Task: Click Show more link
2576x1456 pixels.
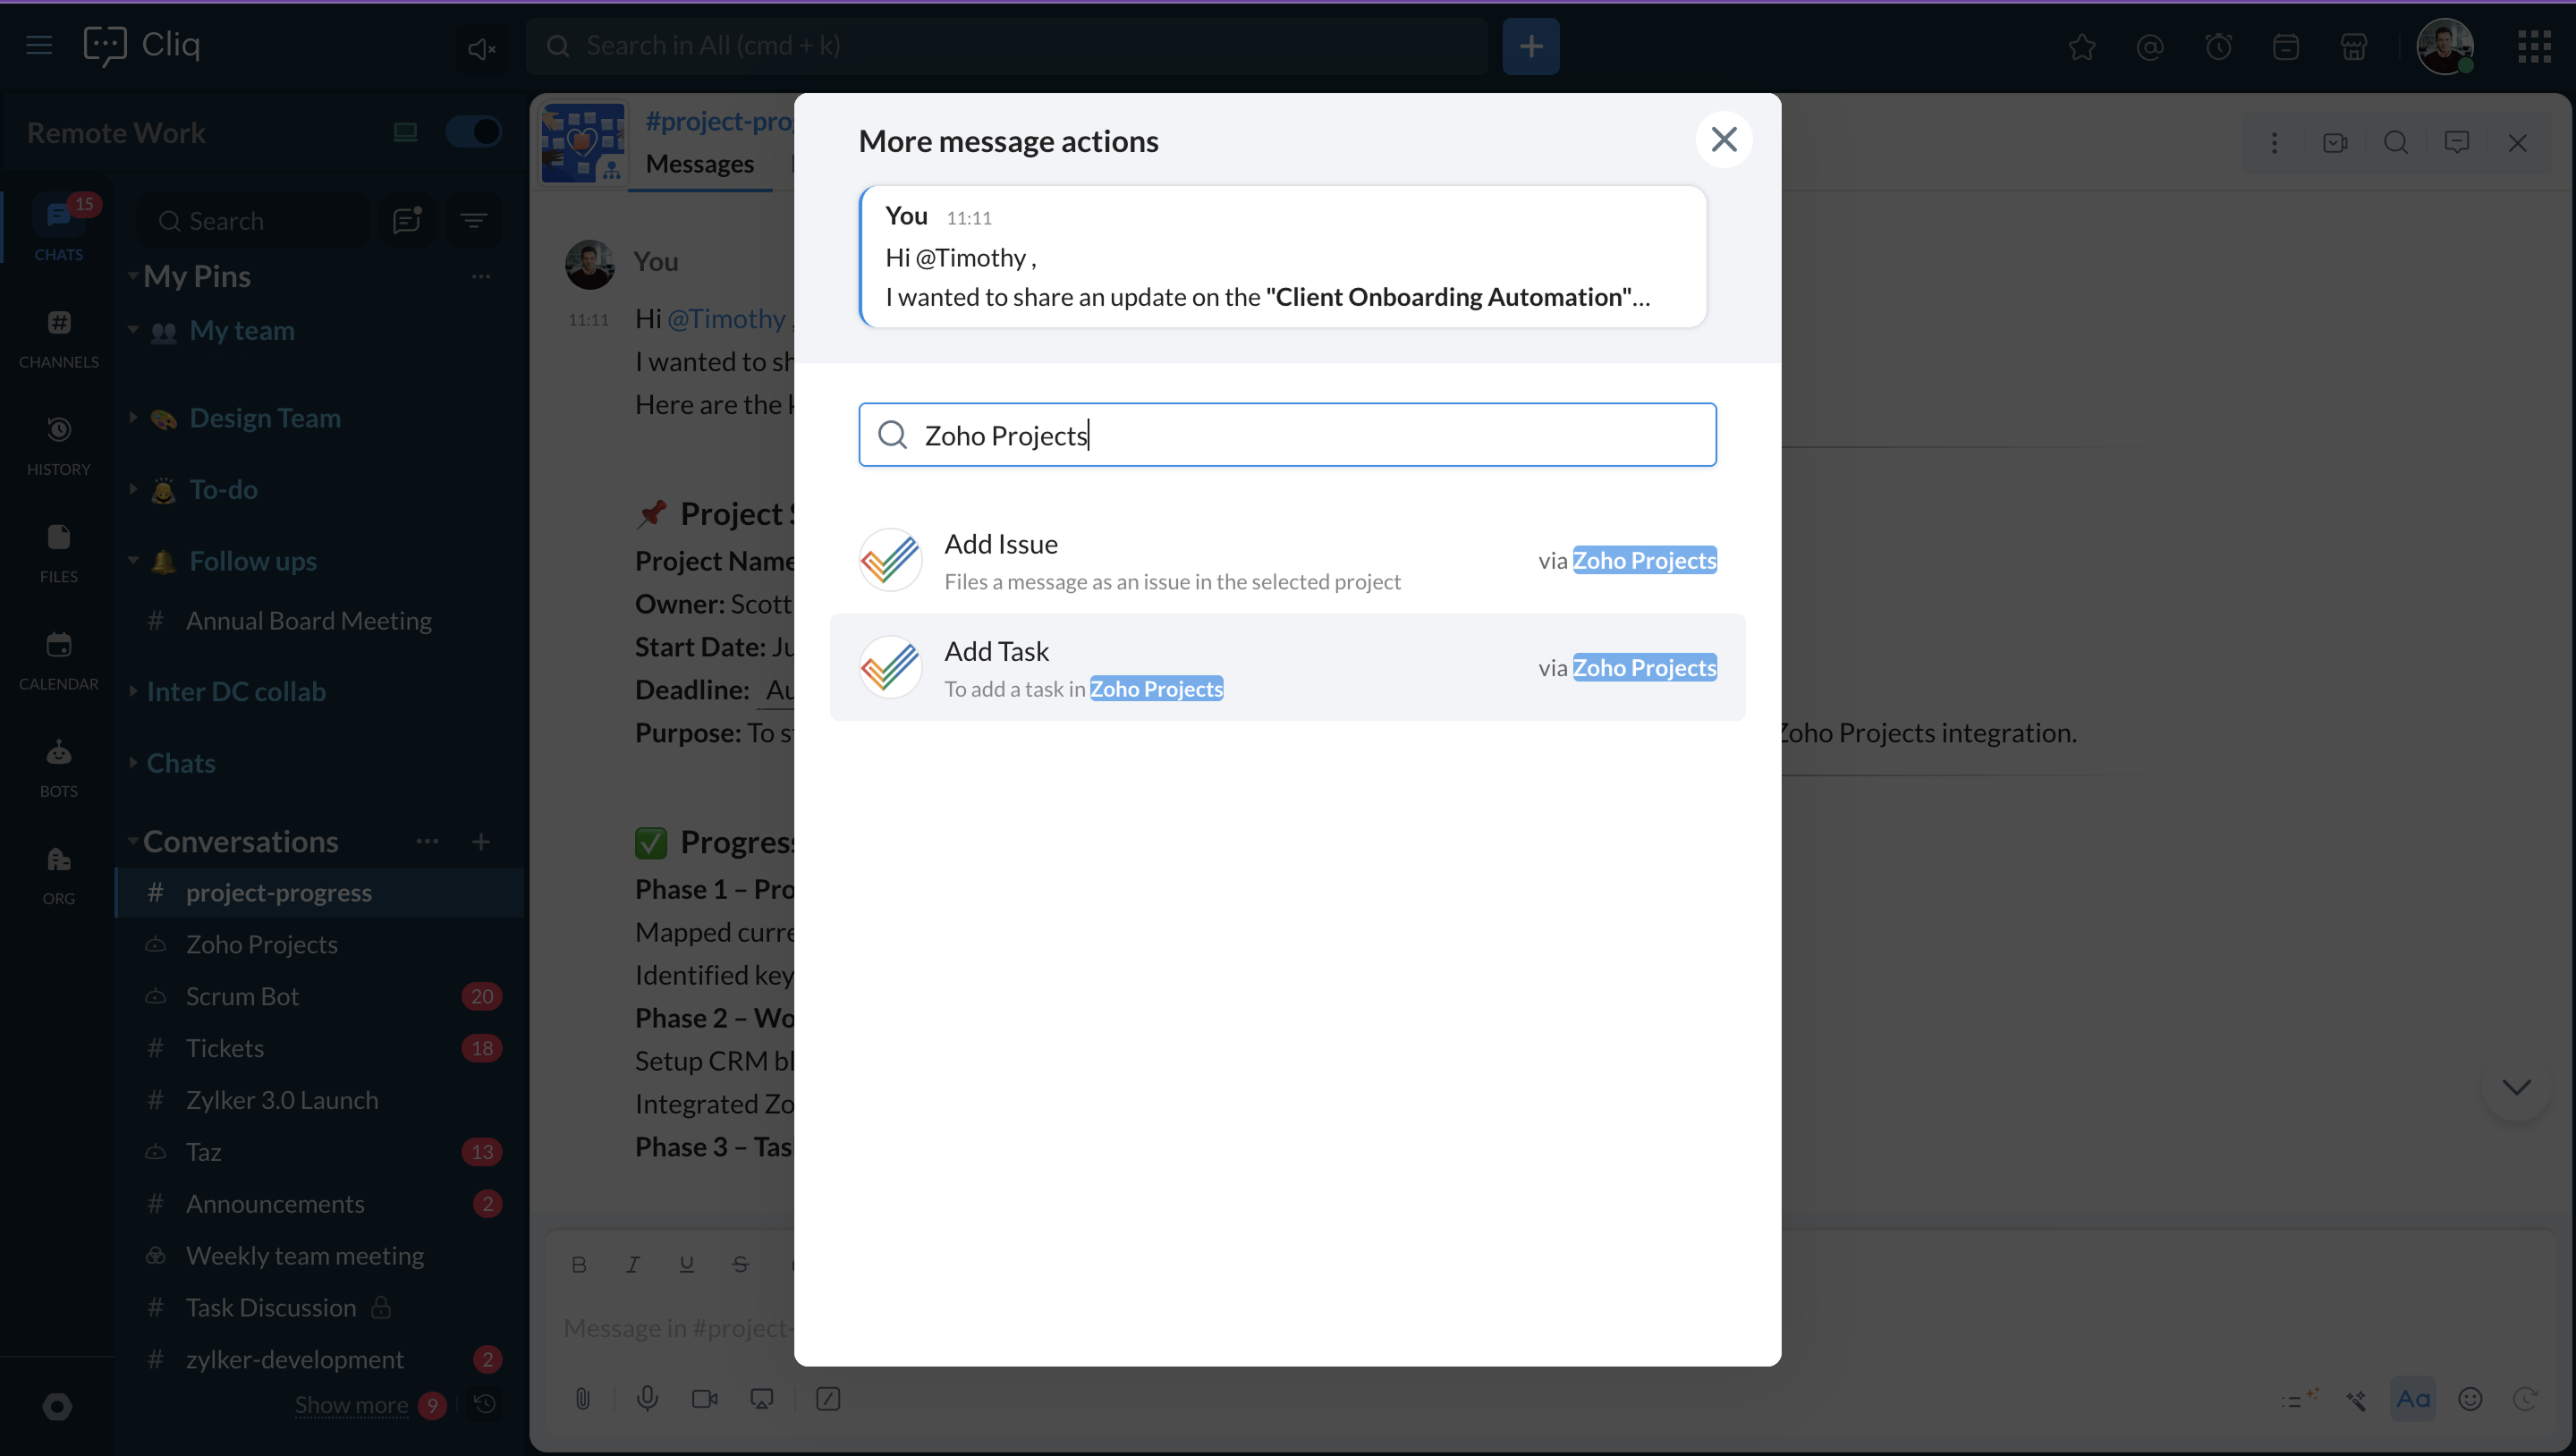Action: 351,1405
